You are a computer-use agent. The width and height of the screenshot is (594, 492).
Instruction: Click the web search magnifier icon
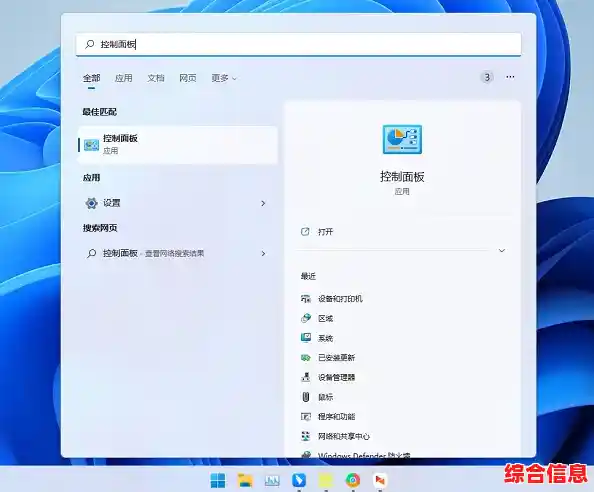(x=91, y=253)
